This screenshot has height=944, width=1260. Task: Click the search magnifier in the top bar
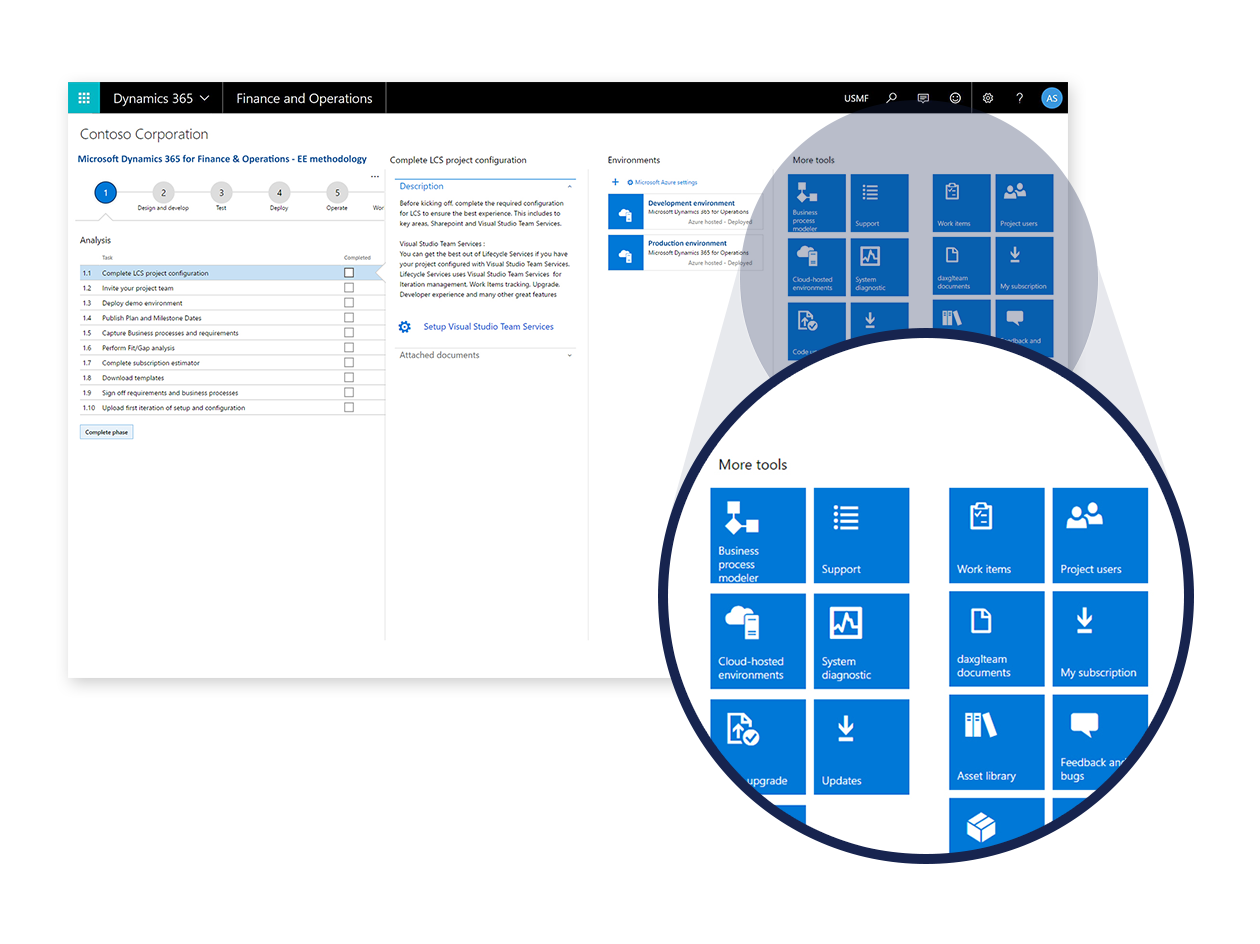pyautogui.click(x=891, y=98)
